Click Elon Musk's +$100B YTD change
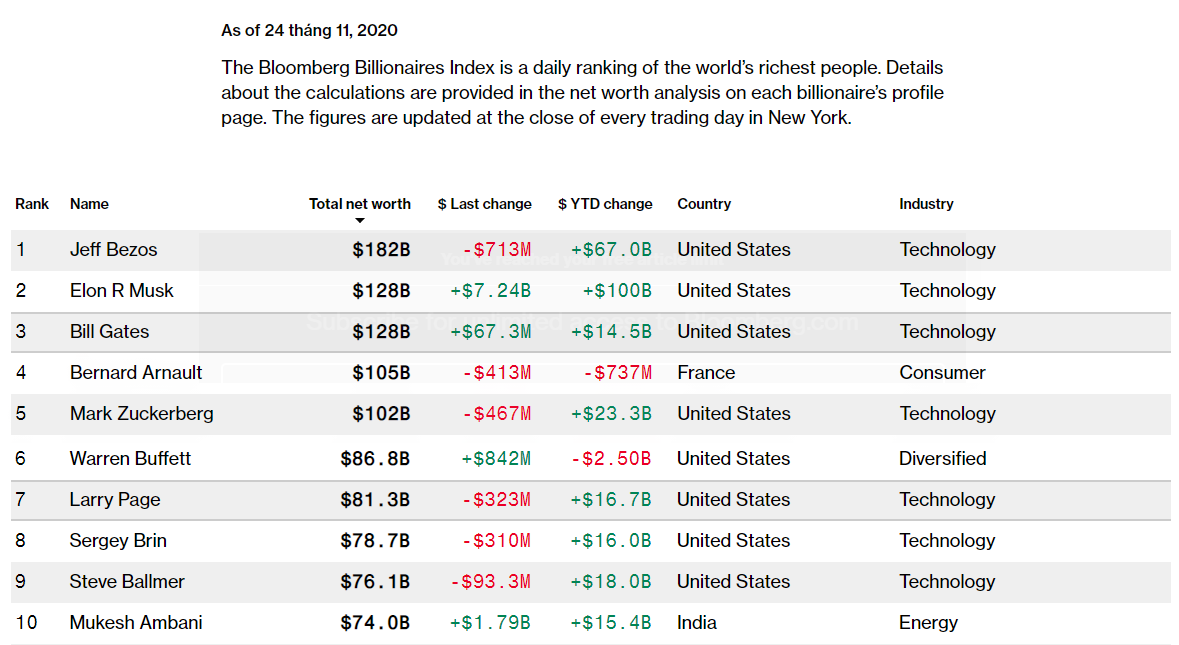This screenshot has height=645, width=1179. 617,291
